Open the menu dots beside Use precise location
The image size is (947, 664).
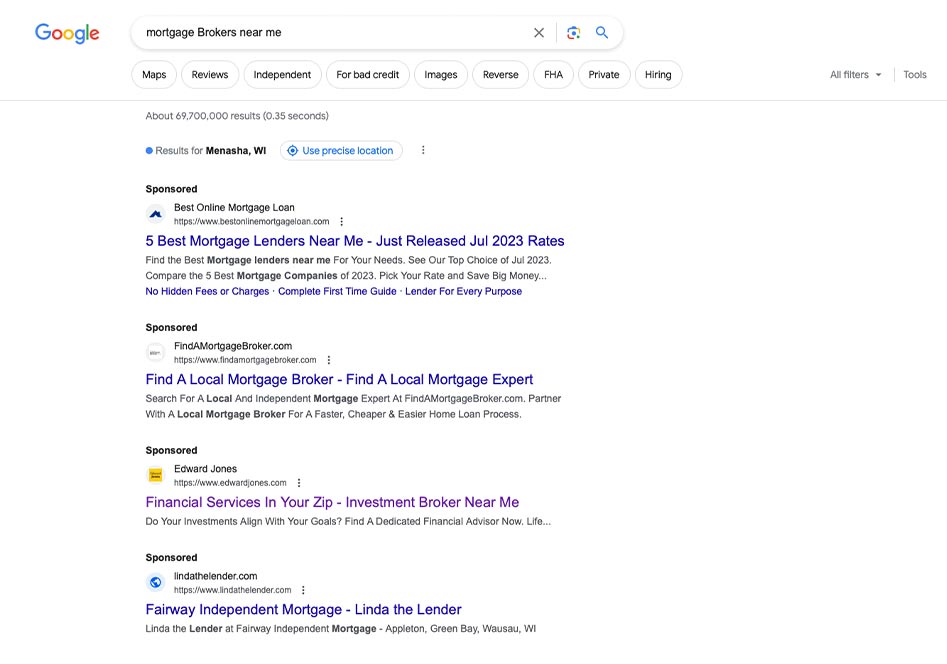point(423,150)
